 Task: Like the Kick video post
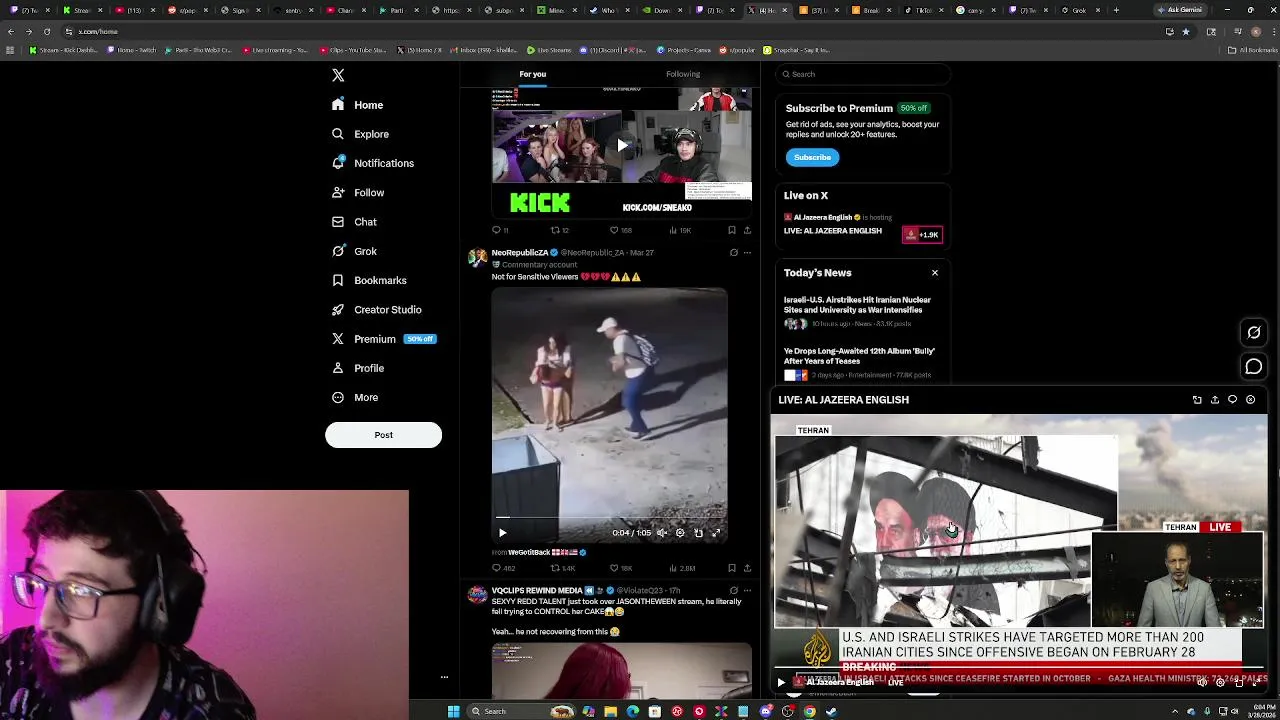620,230
